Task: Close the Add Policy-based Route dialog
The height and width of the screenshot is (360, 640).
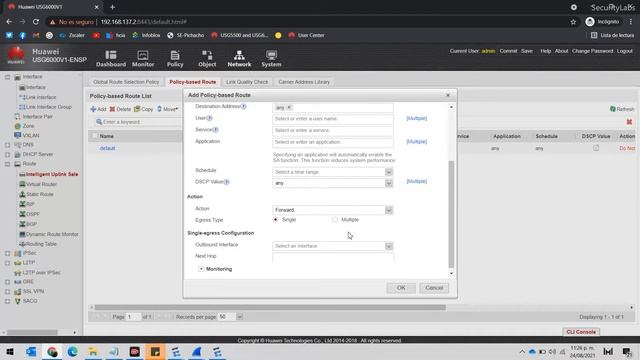Action: pyautogui.click(x=448, y=95)
